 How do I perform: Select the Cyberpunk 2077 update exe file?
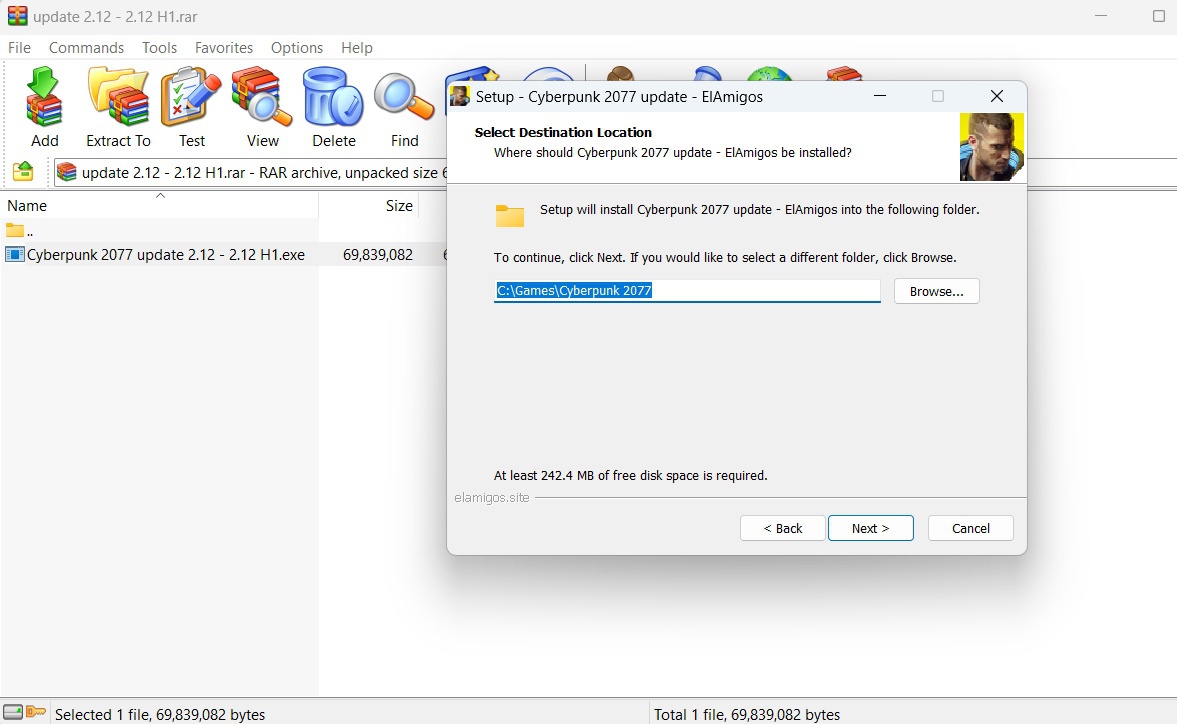tap(165, 255)
